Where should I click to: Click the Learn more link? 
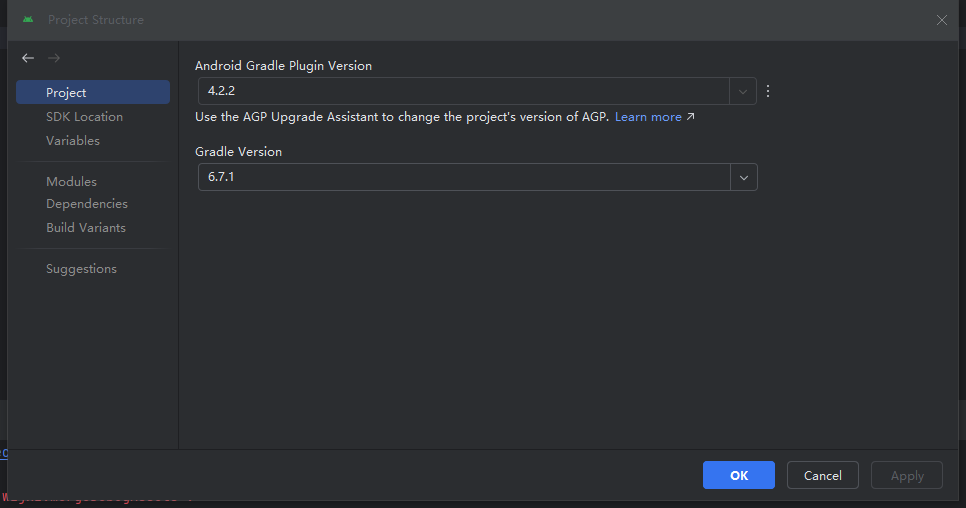coord(648,117)
